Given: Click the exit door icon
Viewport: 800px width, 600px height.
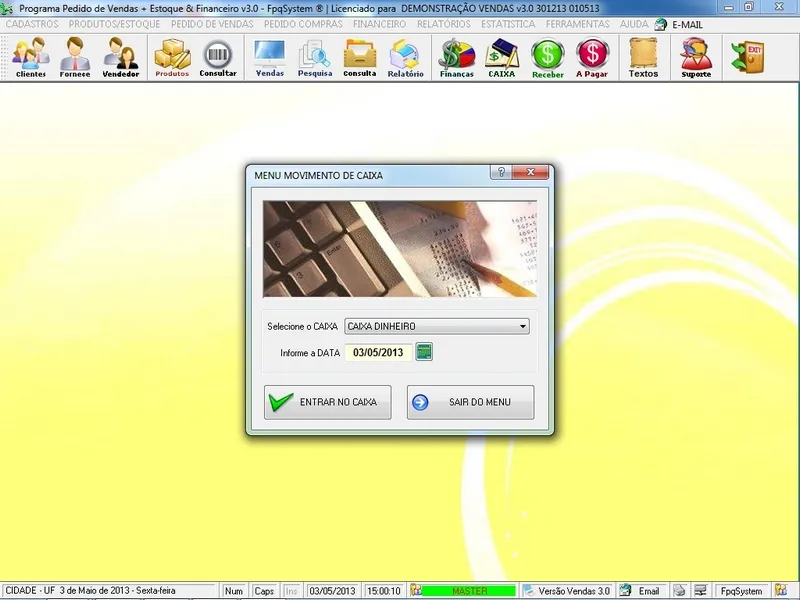Looking at the screenshot, I should (746, 56).
